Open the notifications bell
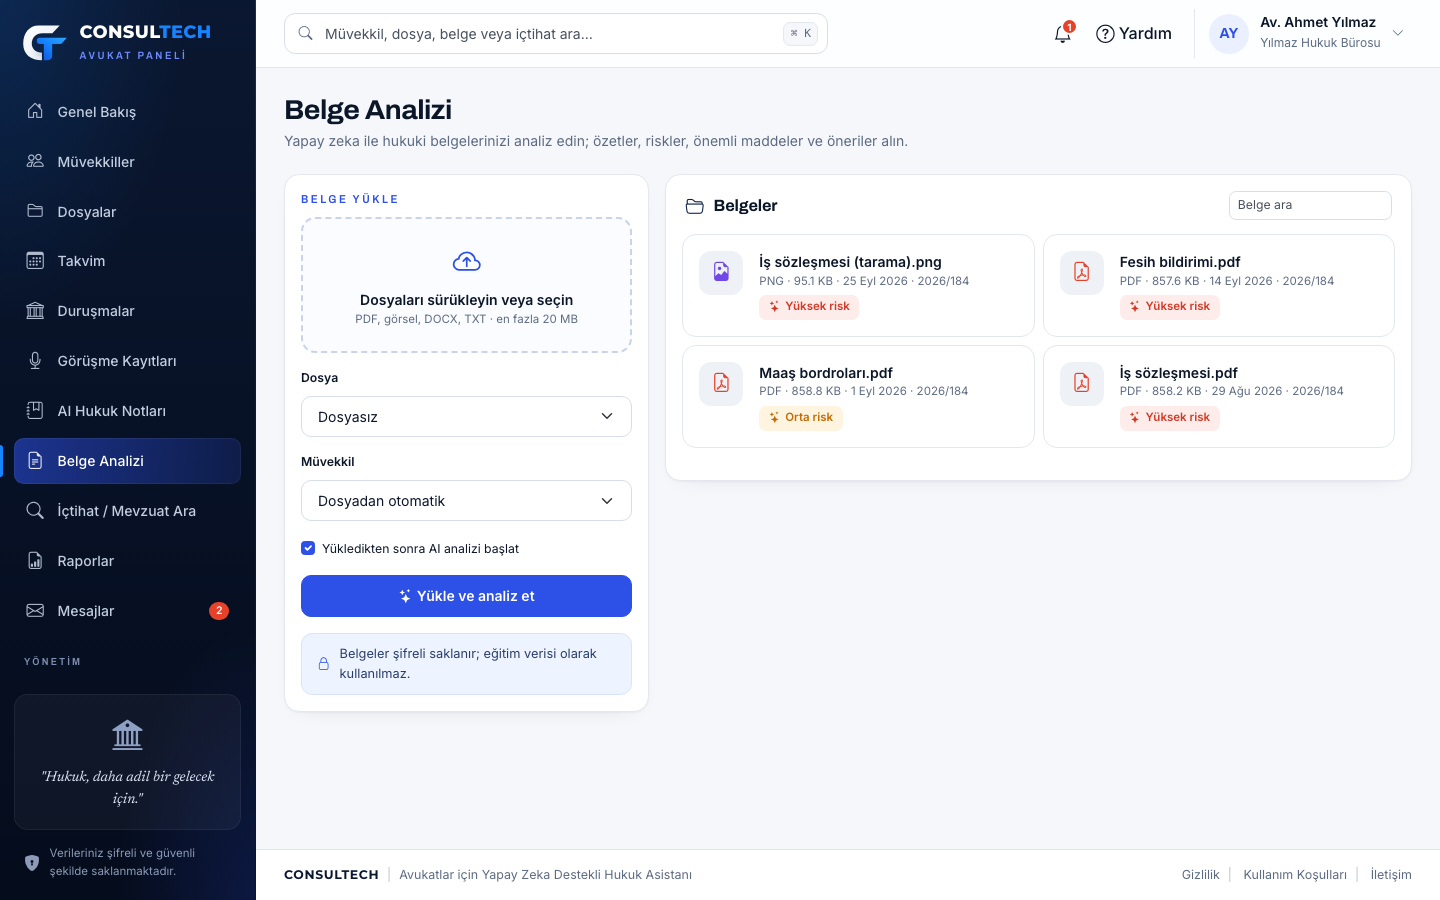 (1063, 34)
